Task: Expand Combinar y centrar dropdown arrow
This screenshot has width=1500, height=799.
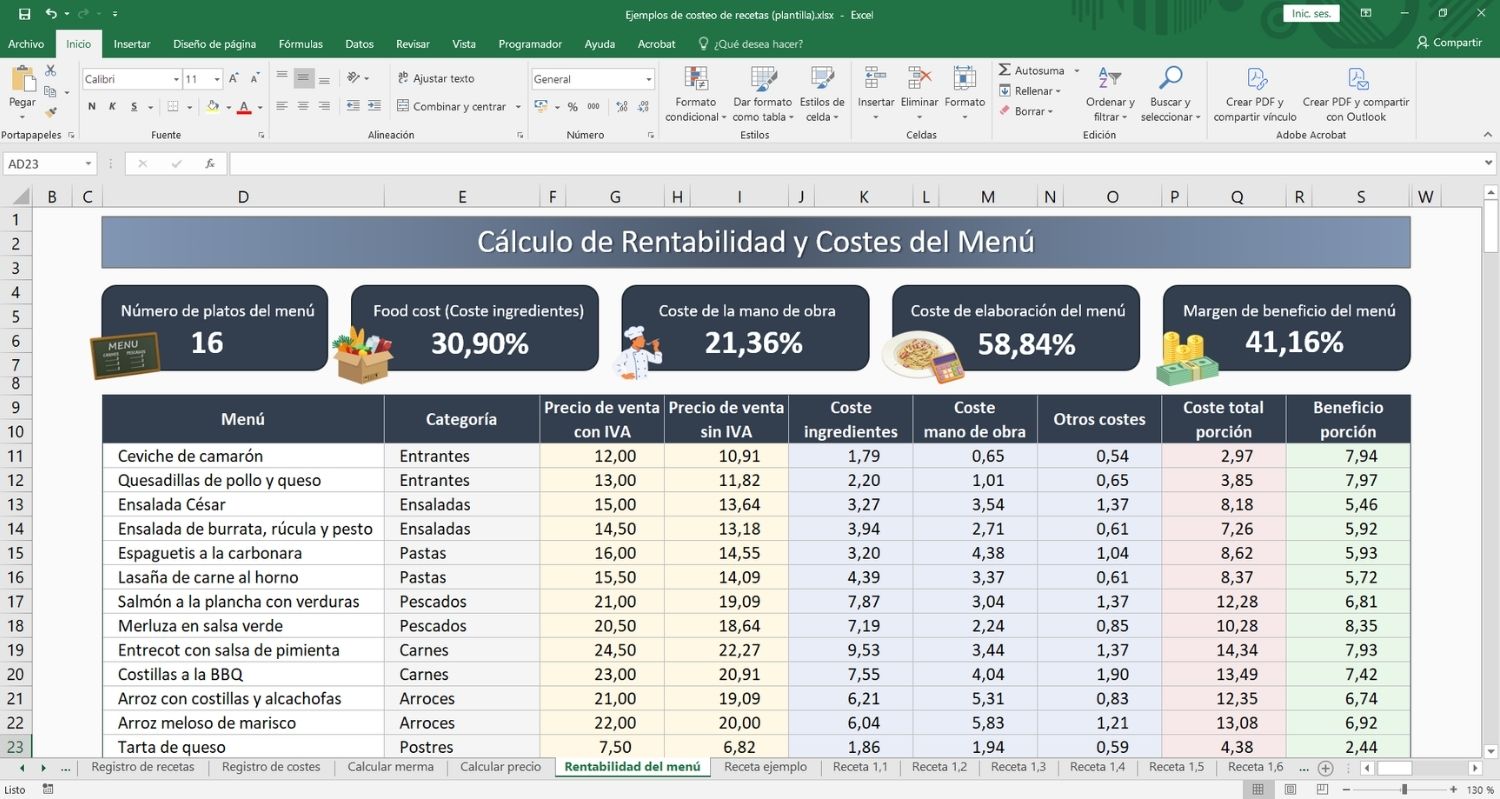Action: click(x=518, y=107)
